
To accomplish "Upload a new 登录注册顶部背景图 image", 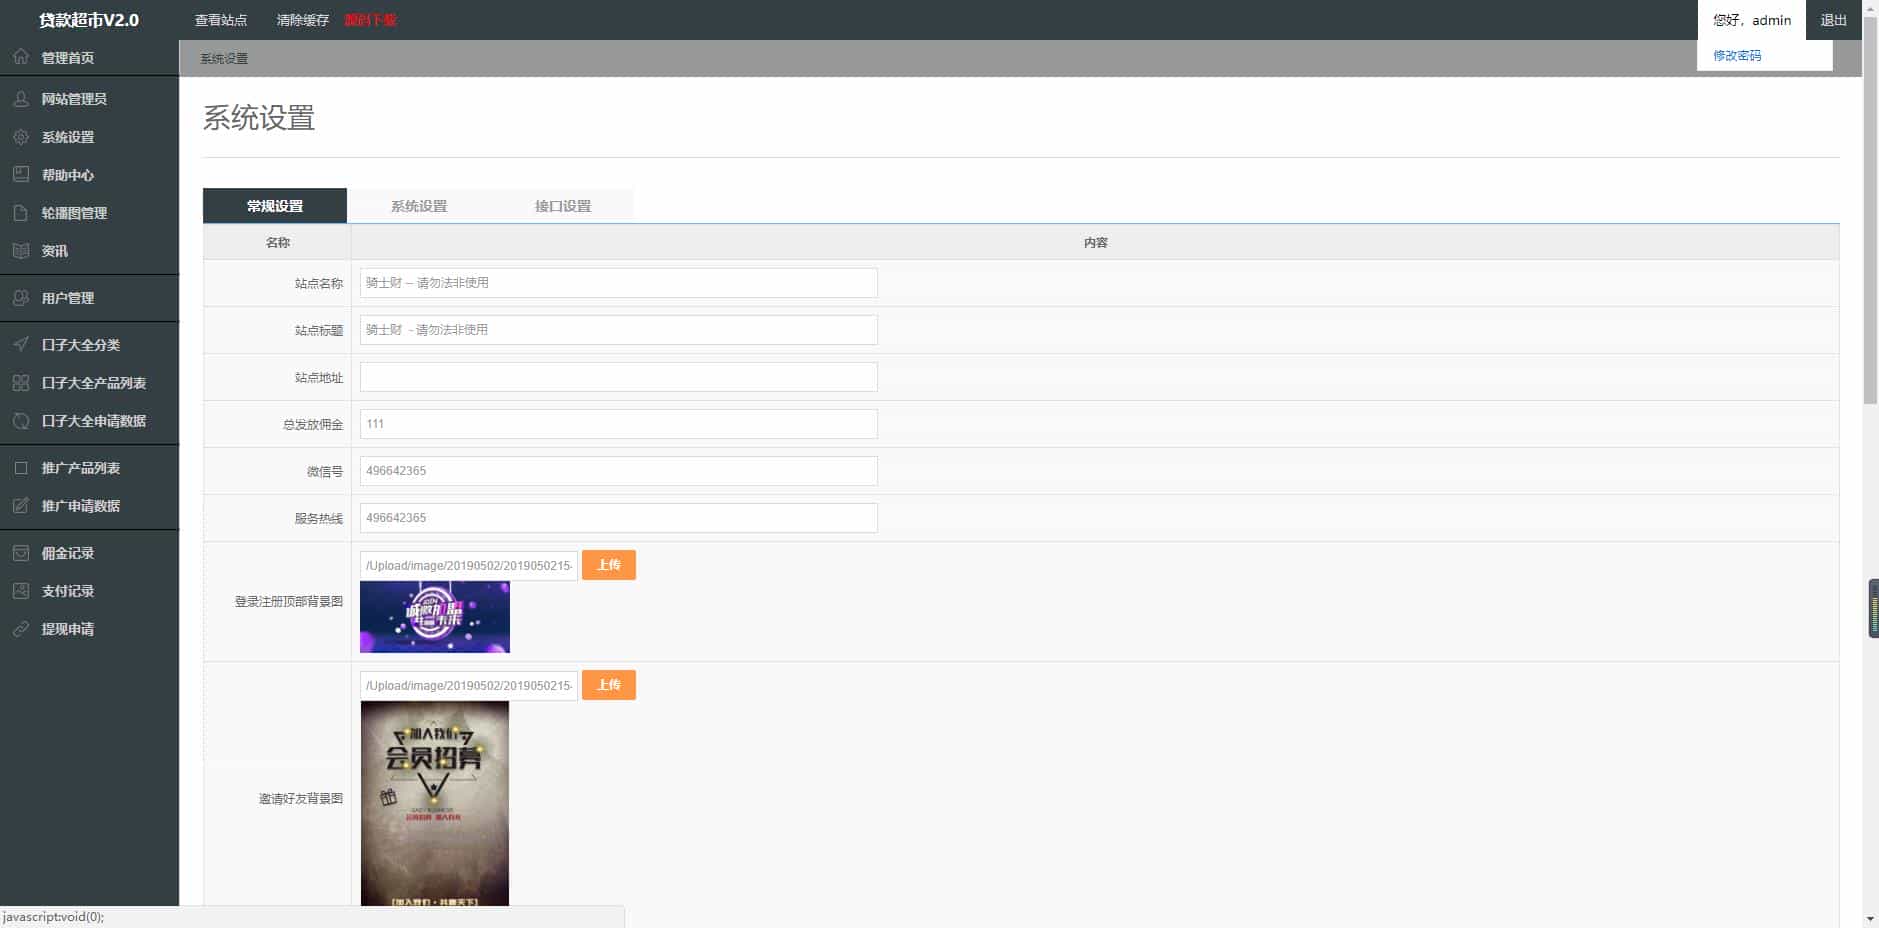I will coord(609,565).
